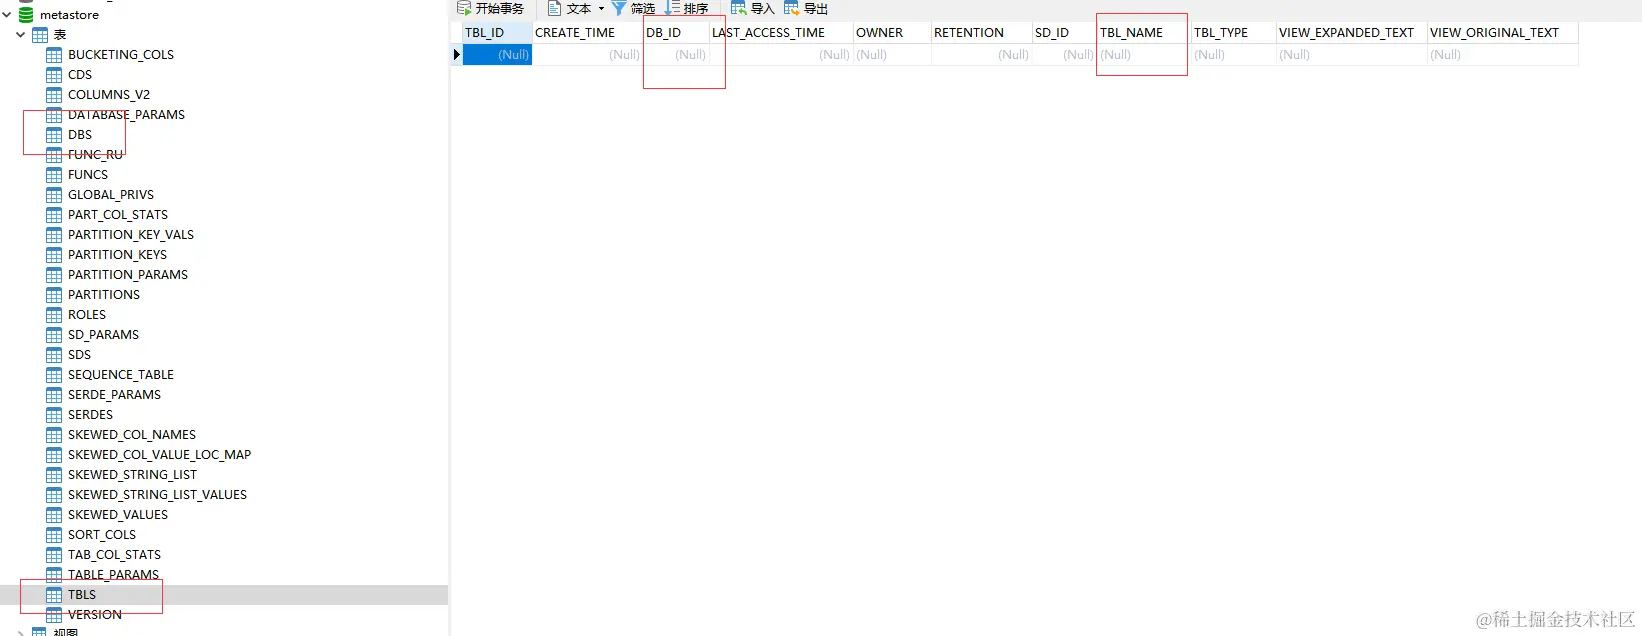This screenshot has height=636, width=1642.
Task: Click the LAST_ACCESS_TIME column header
Action: pos(781,33)
